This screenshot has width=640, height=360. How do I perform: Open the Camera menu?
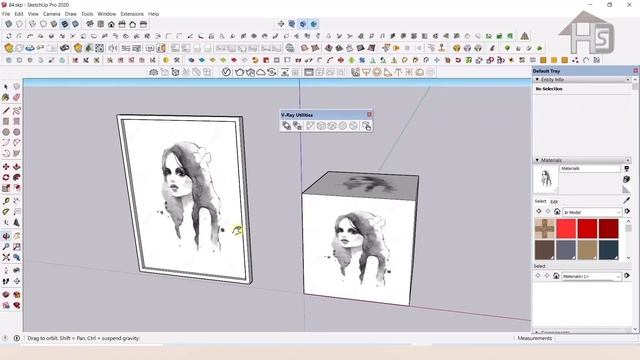pos(51,14)
